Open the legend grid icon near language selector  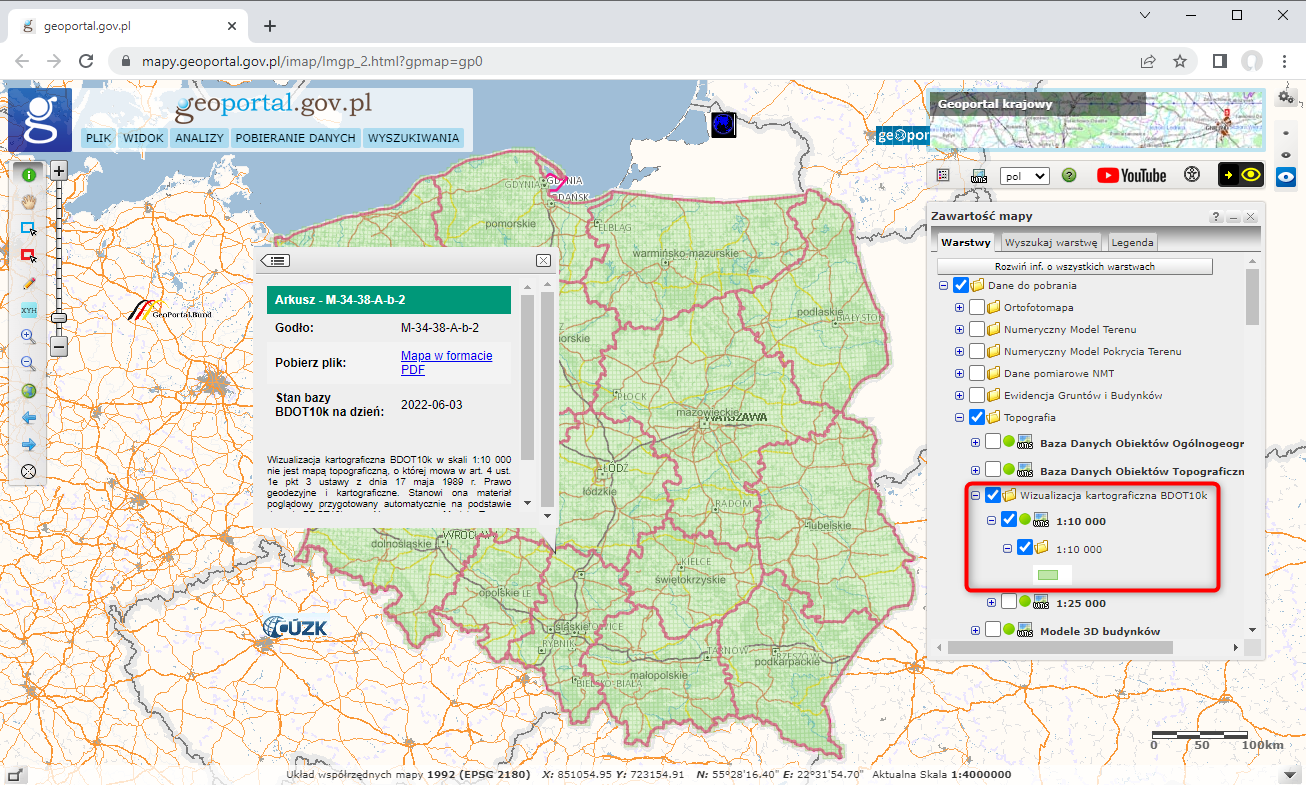point(941,174)
